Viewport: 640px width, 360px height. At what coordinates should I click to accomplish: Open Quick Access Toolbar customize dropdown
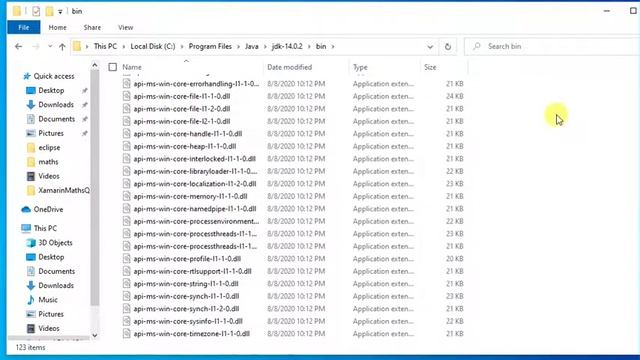[60, 11]
